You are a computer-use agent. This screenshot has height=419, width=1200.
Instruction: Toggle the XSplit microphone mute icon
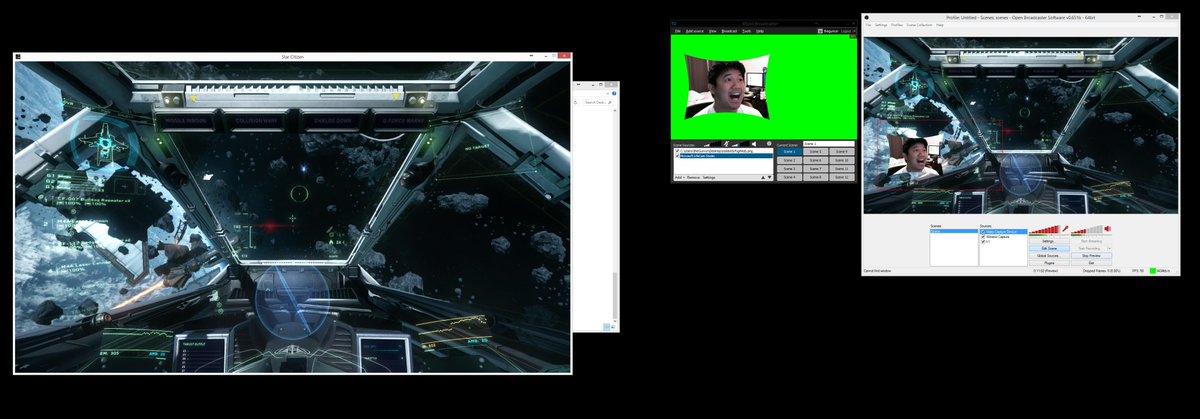pos(726,144)
